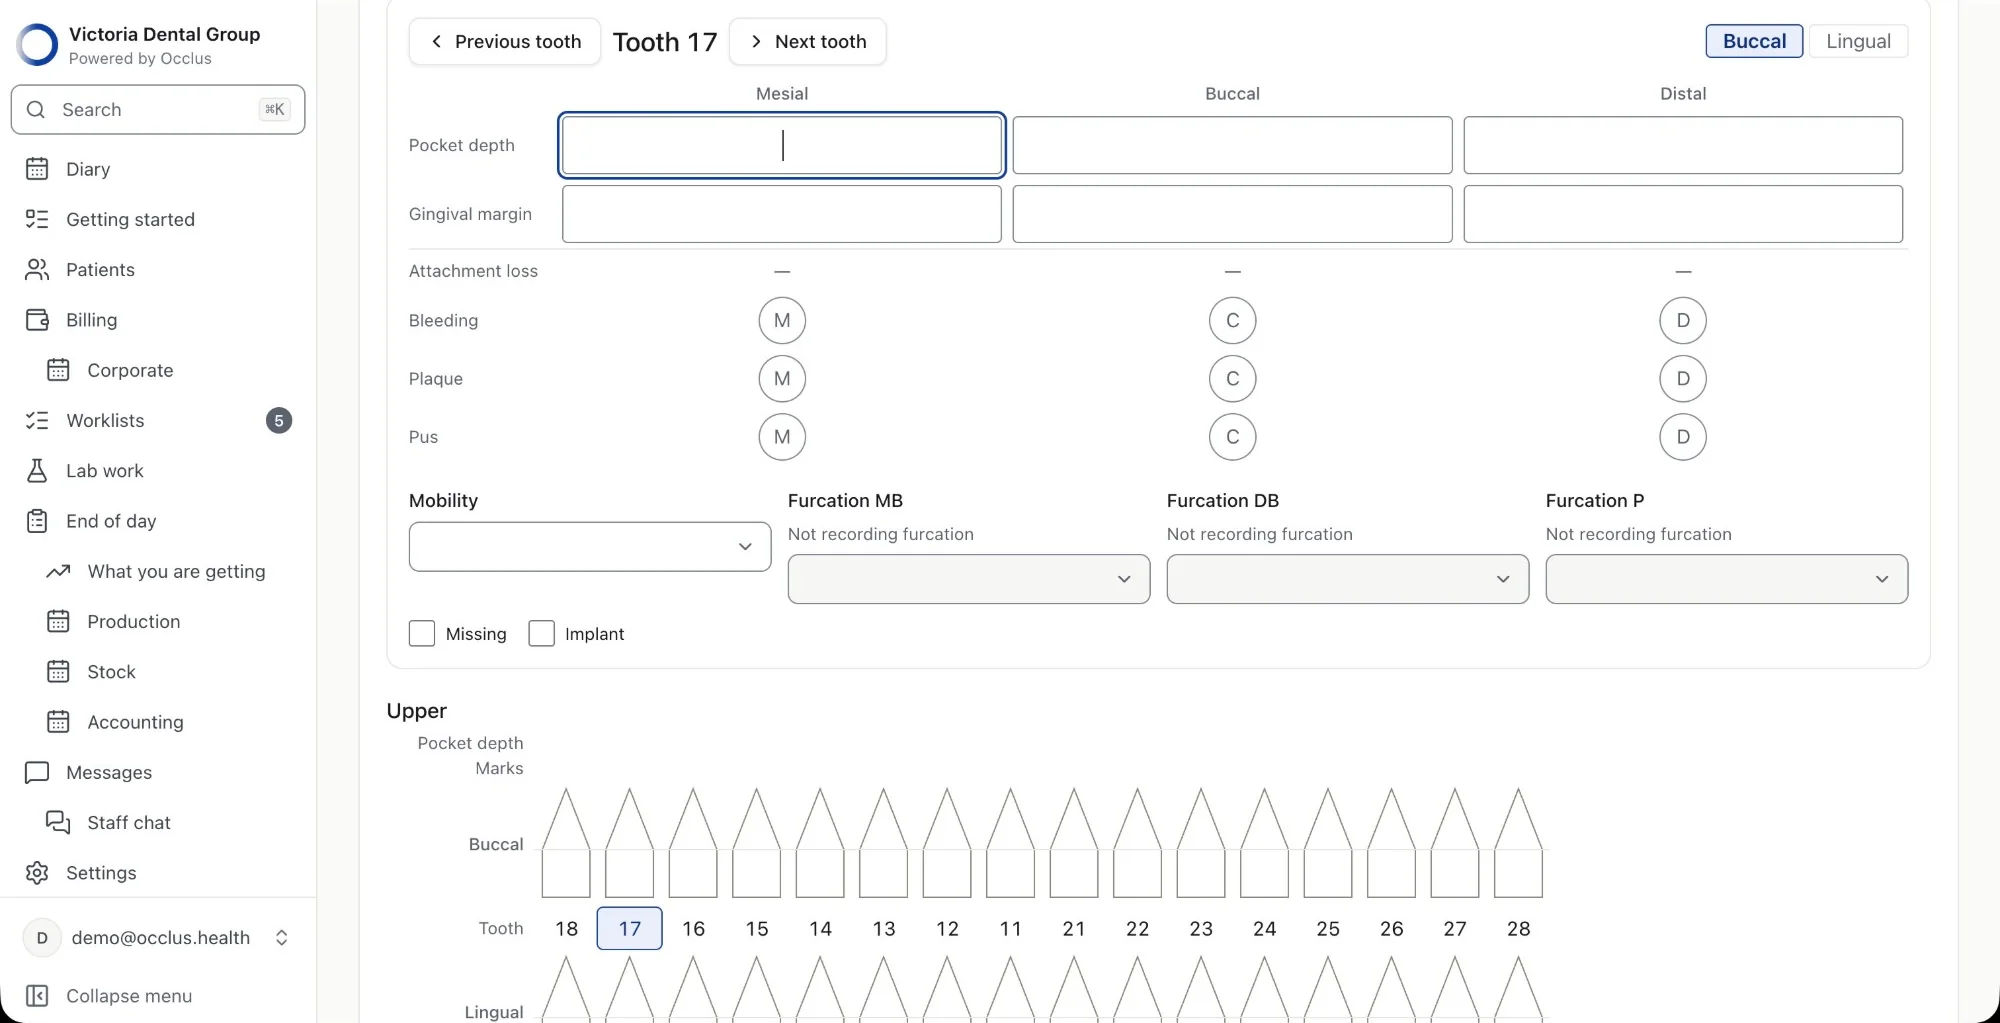Click the Patients people icon

tap(37, 269)
